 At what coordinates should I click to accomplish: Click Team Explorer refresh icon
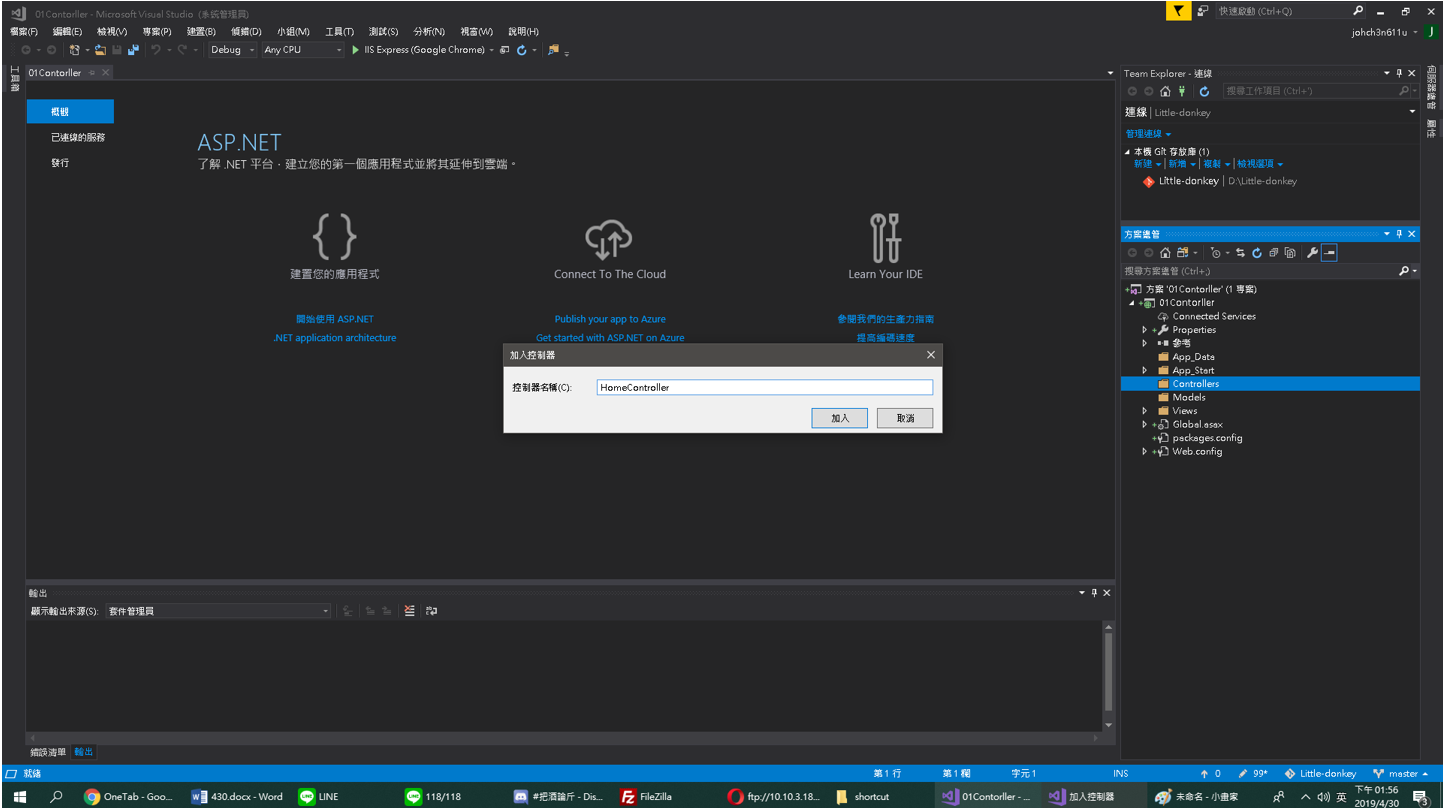click(x=1204, y=91)
